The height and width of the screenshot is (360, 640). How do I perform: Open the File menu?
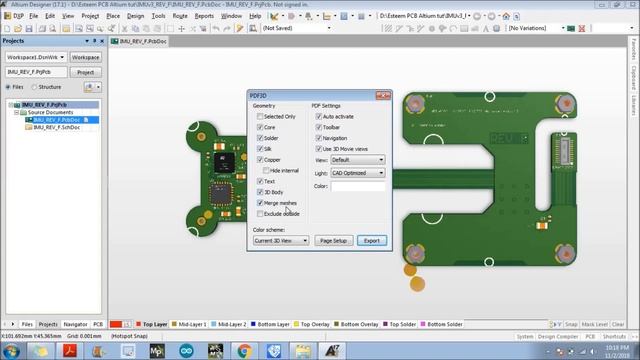point(33,16)
